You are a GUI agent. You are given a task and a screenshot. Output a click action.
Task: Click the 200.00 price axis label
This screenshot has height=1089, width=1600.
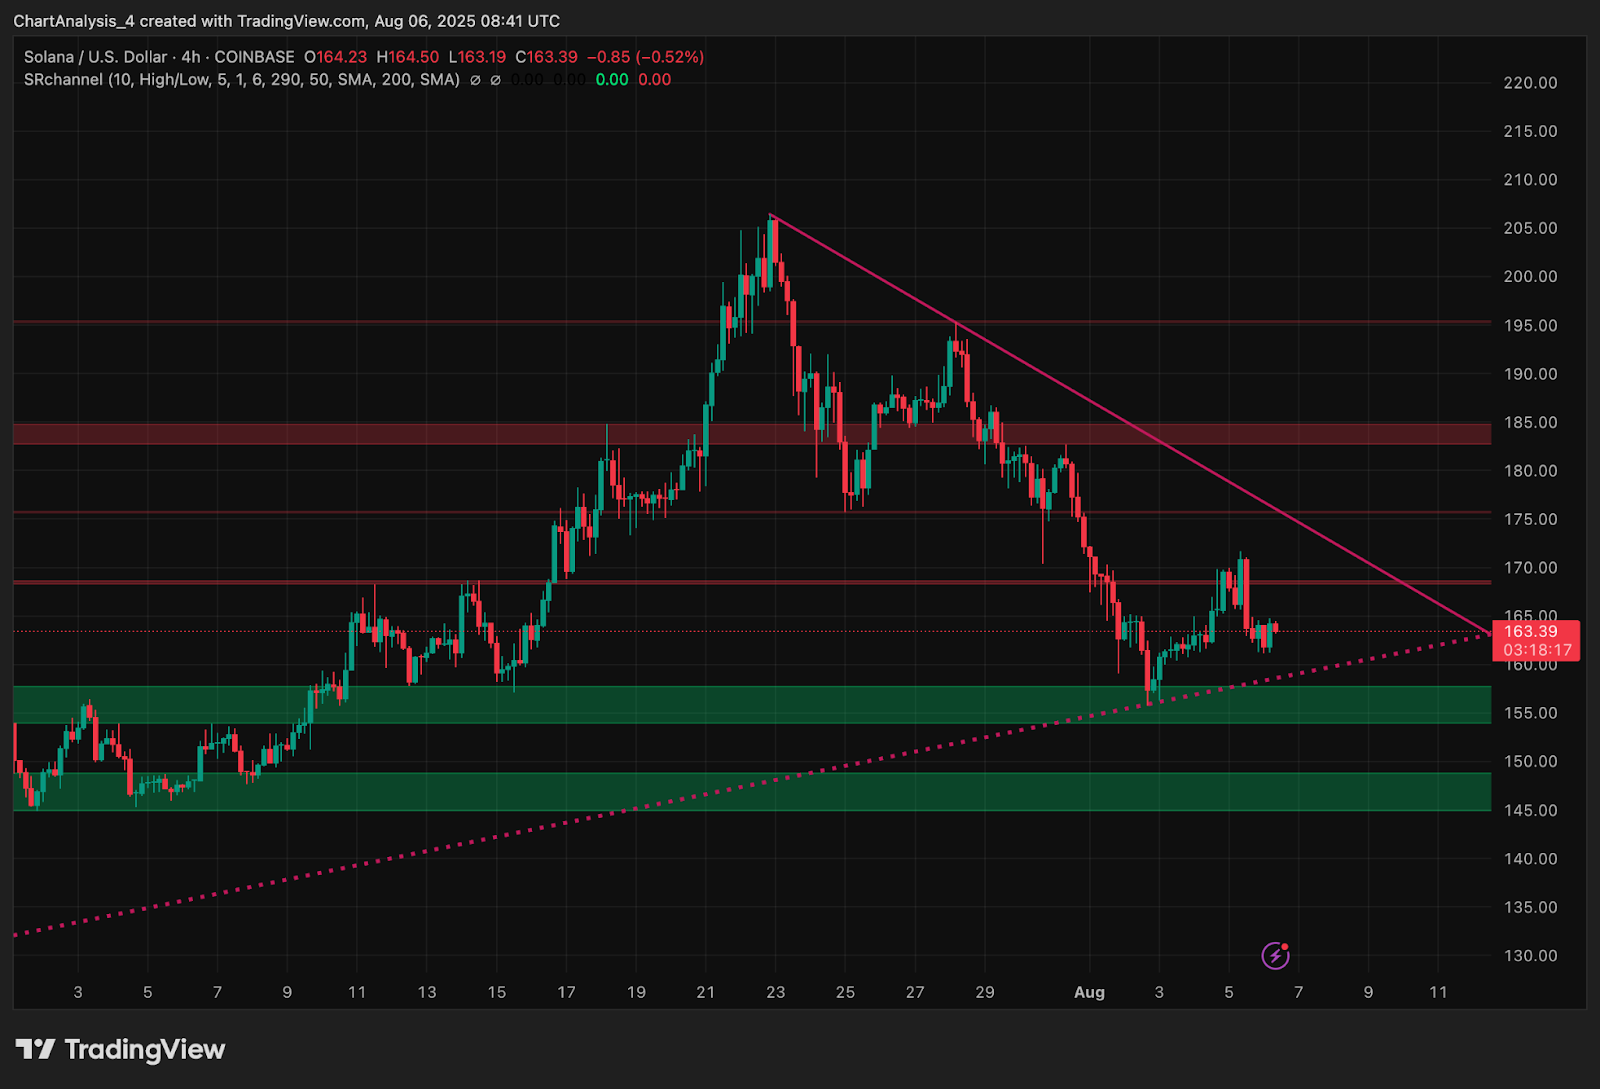point(1530,277)
